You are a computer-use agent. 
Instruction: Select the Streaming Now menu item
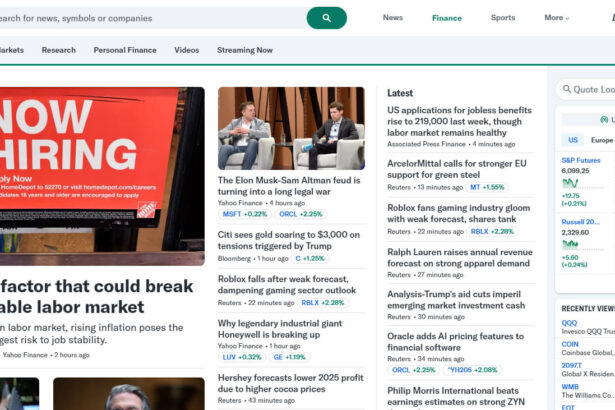(x=245, y=50)
